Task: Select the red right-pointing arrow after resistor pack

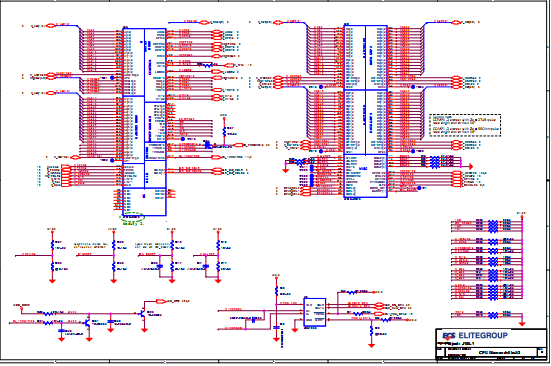Action: 470,166
